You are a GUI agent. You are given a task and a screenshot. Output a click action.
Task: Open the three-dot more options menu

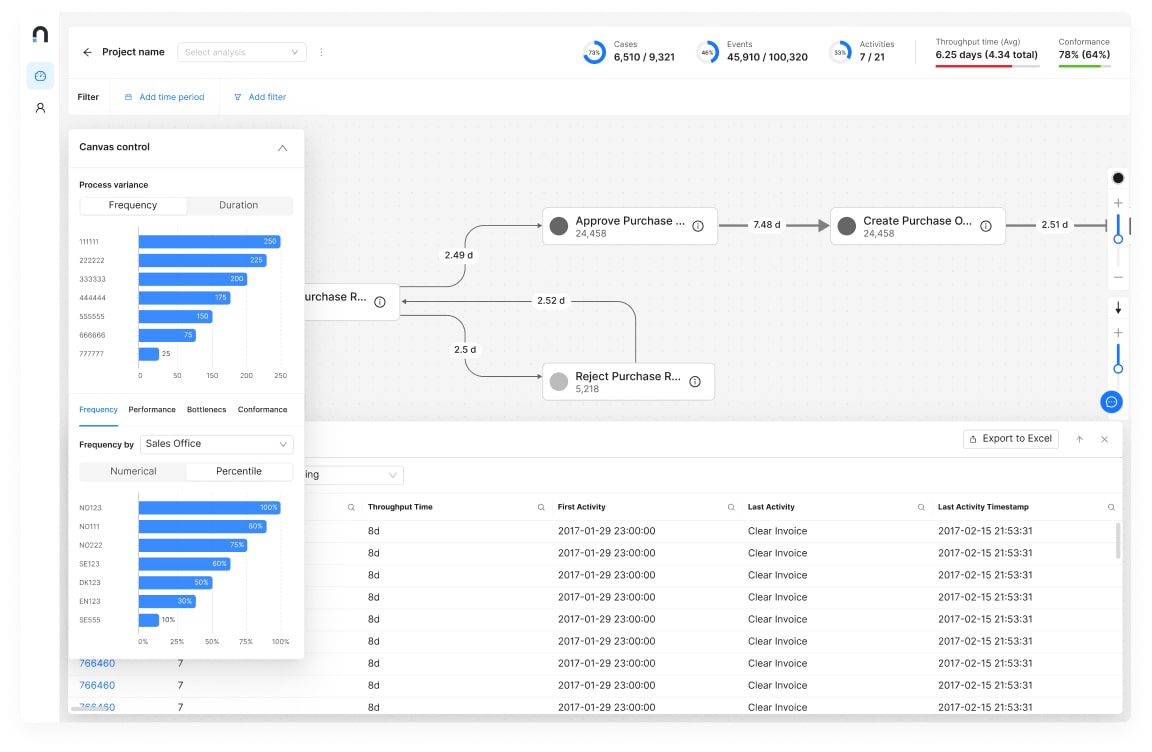tap(321, 52)
